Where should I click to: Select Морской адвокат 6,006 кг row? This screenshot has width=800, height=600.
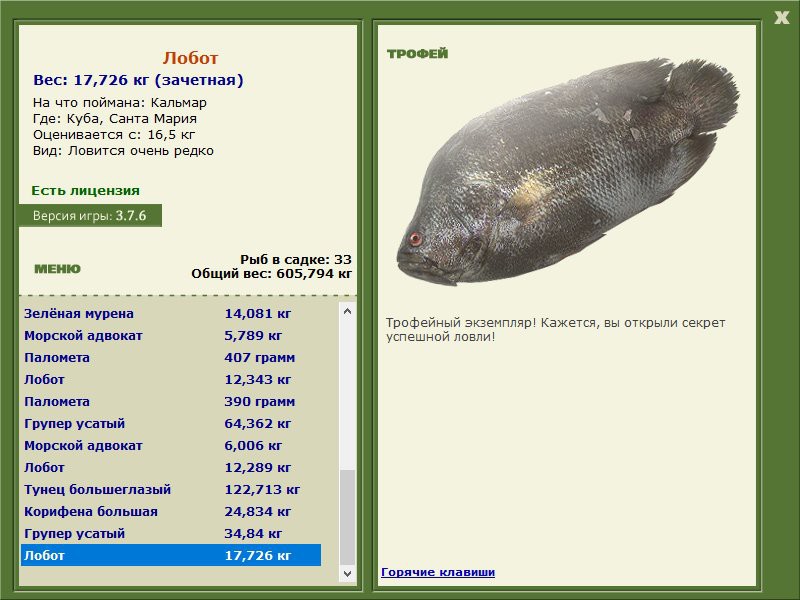click(171, 445)
